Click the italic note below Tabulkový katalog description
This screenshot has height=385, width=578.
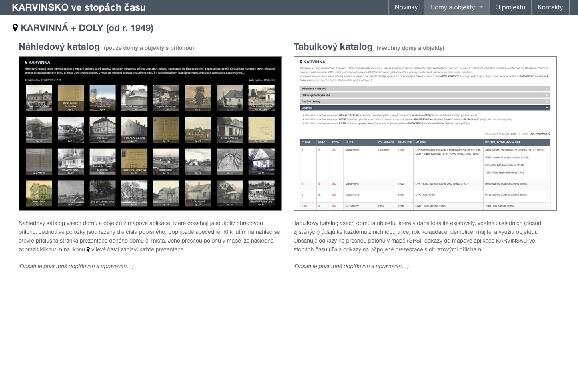351,266
